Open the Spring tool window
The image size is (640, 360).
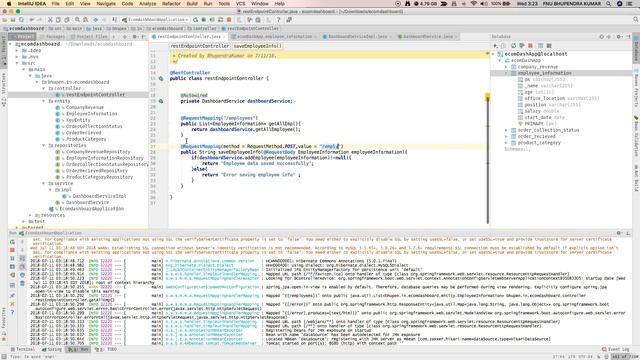[x=52, y=349]
